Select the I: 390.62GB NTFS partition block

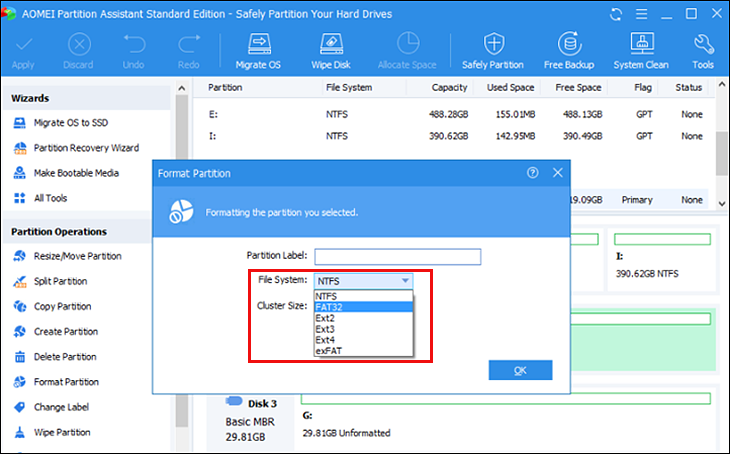coord(662,260)
